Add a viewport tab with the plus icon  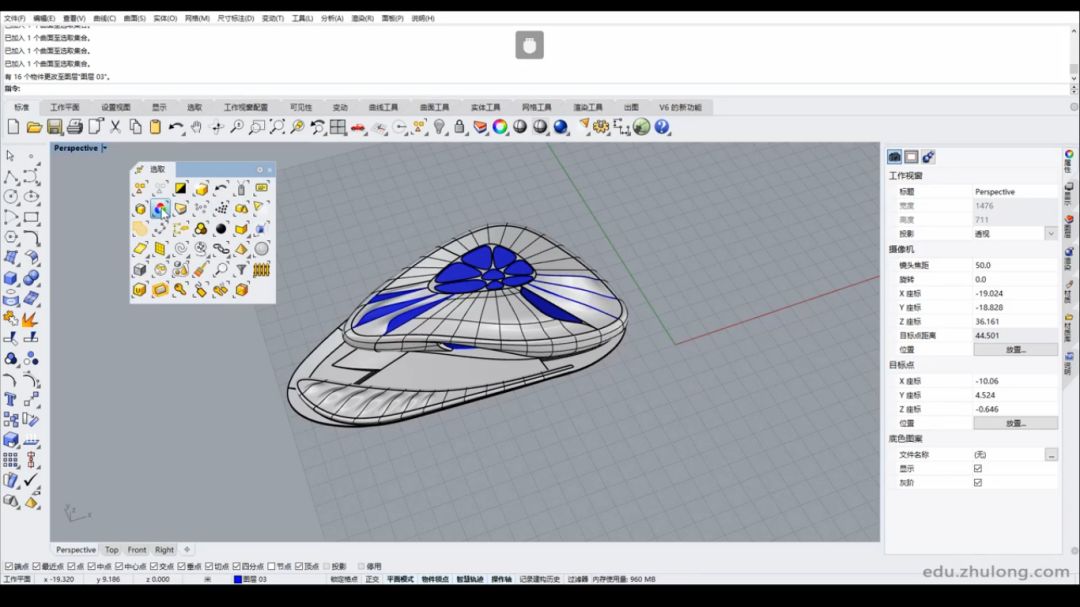pyautogui.click(x=187, y=550)
